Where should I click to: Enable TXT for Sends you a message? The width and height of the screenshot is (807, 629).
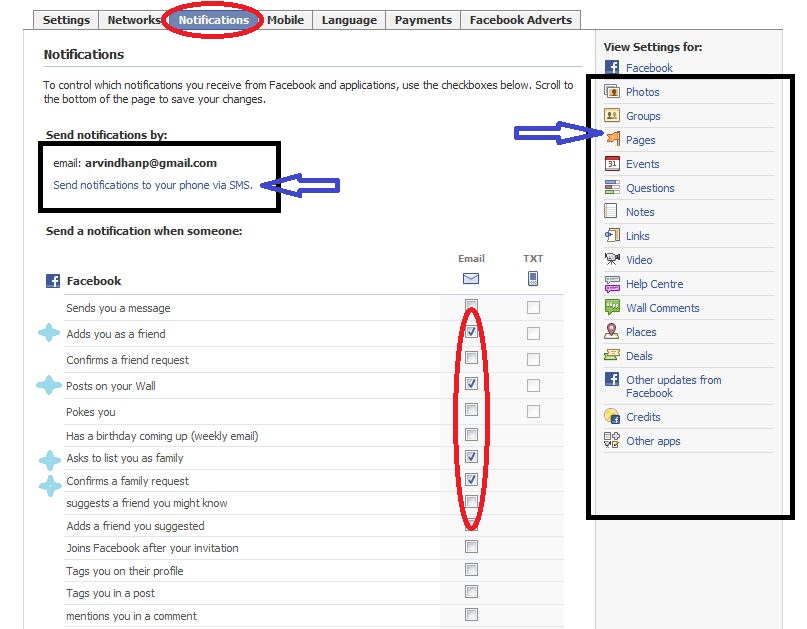click(533, 308)
